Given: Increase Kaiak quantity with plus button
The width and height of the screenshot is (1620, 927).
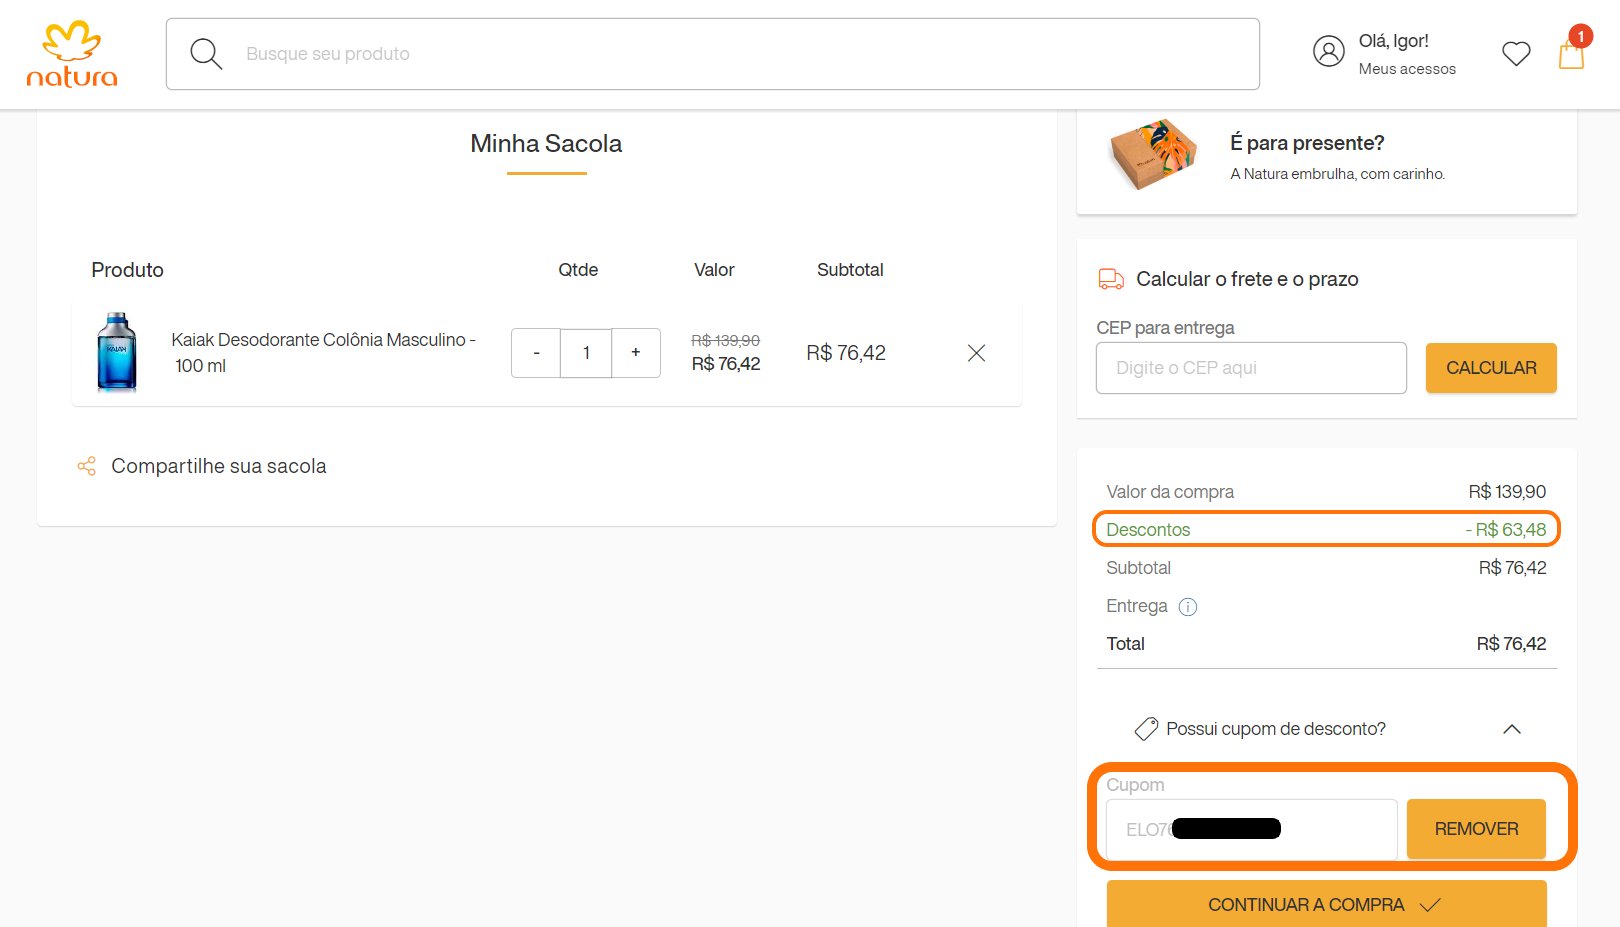Looking at the screenshot, I should pos(636,353).
